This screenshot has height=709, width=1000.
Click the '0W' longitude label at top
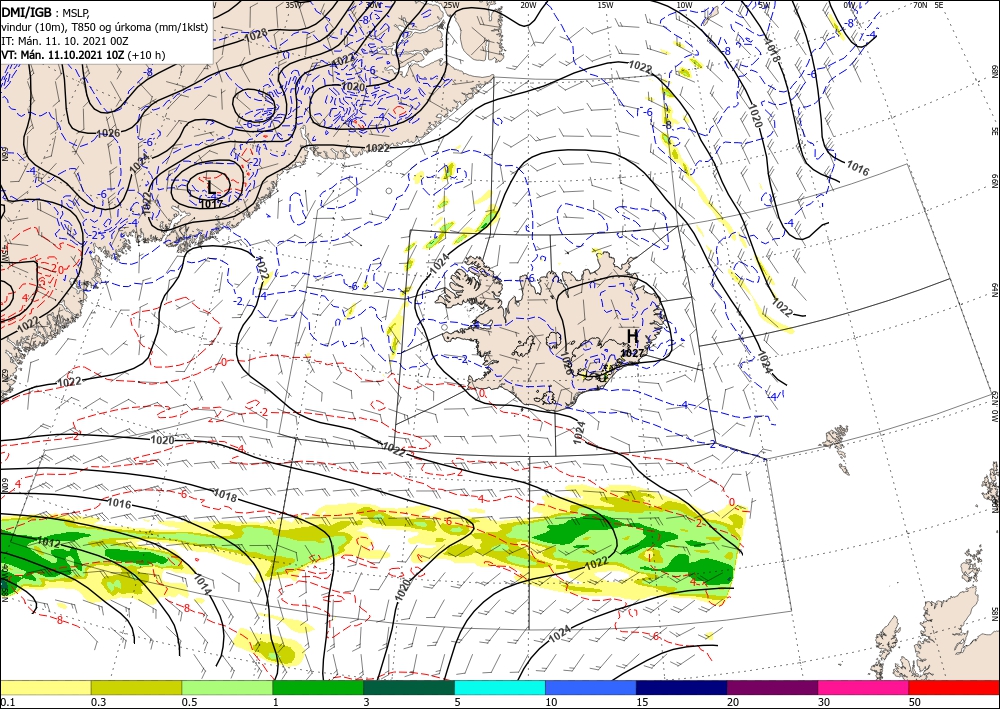click(x=849, y=5)
